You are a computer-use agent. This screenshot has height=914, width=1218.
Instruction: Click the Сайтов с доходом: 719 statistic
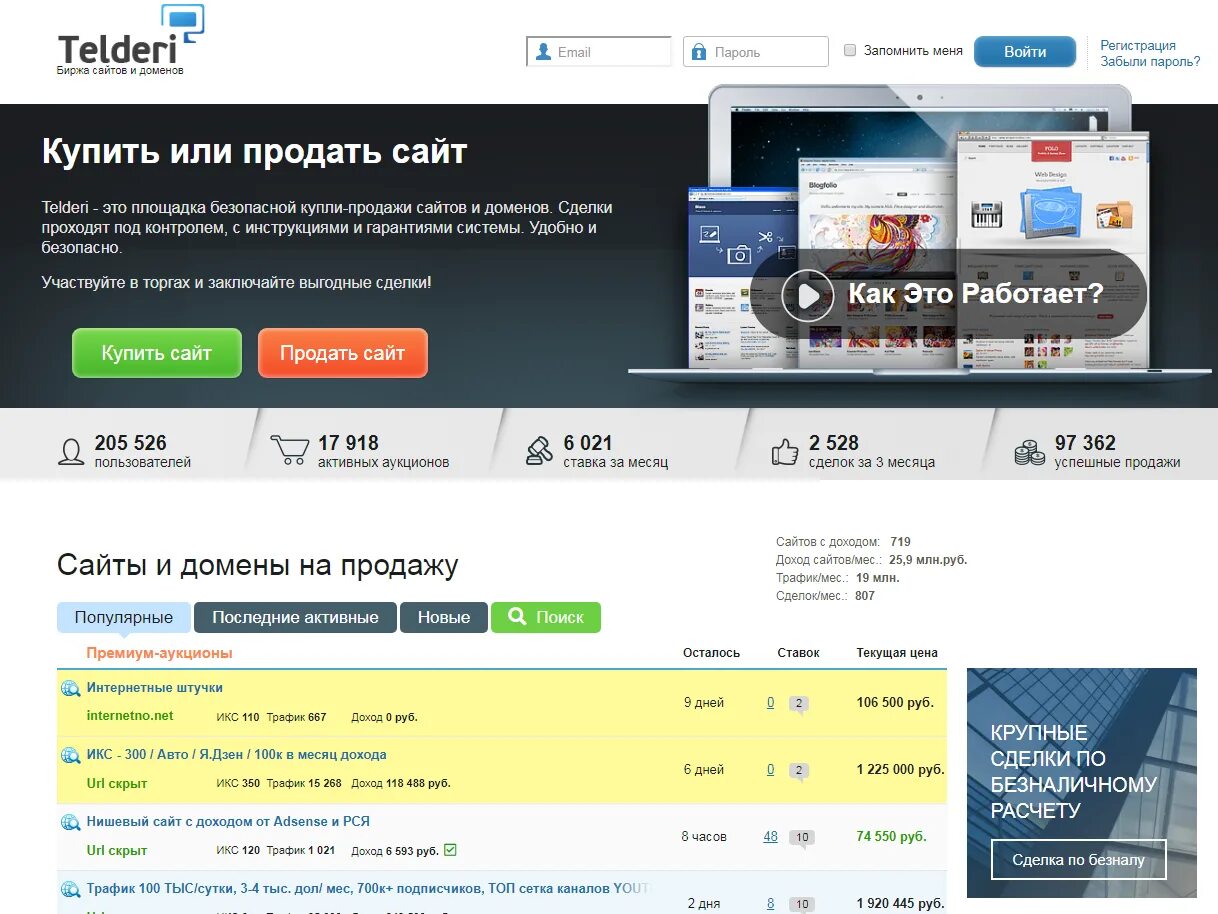click(x=843, y=542)
